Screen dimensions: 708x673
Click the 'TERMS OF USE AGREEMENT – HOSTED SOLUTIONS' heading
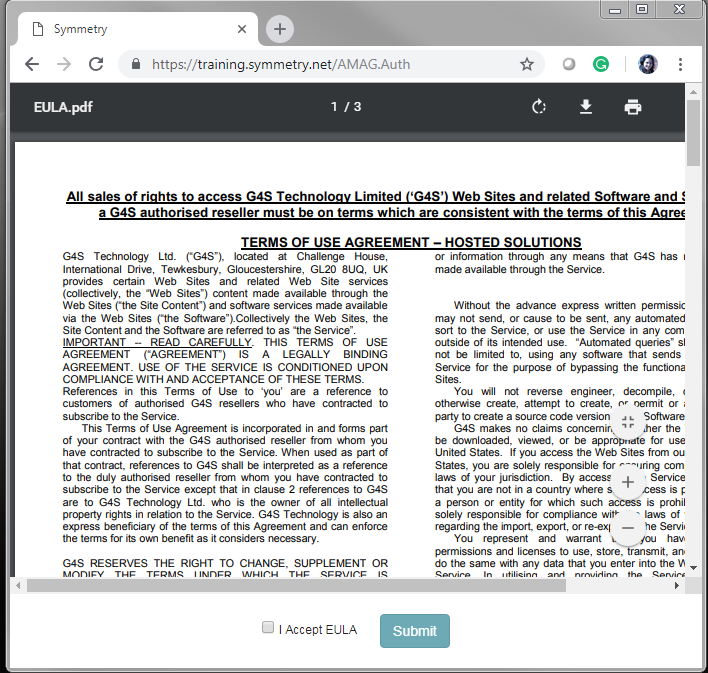point(411,243)
